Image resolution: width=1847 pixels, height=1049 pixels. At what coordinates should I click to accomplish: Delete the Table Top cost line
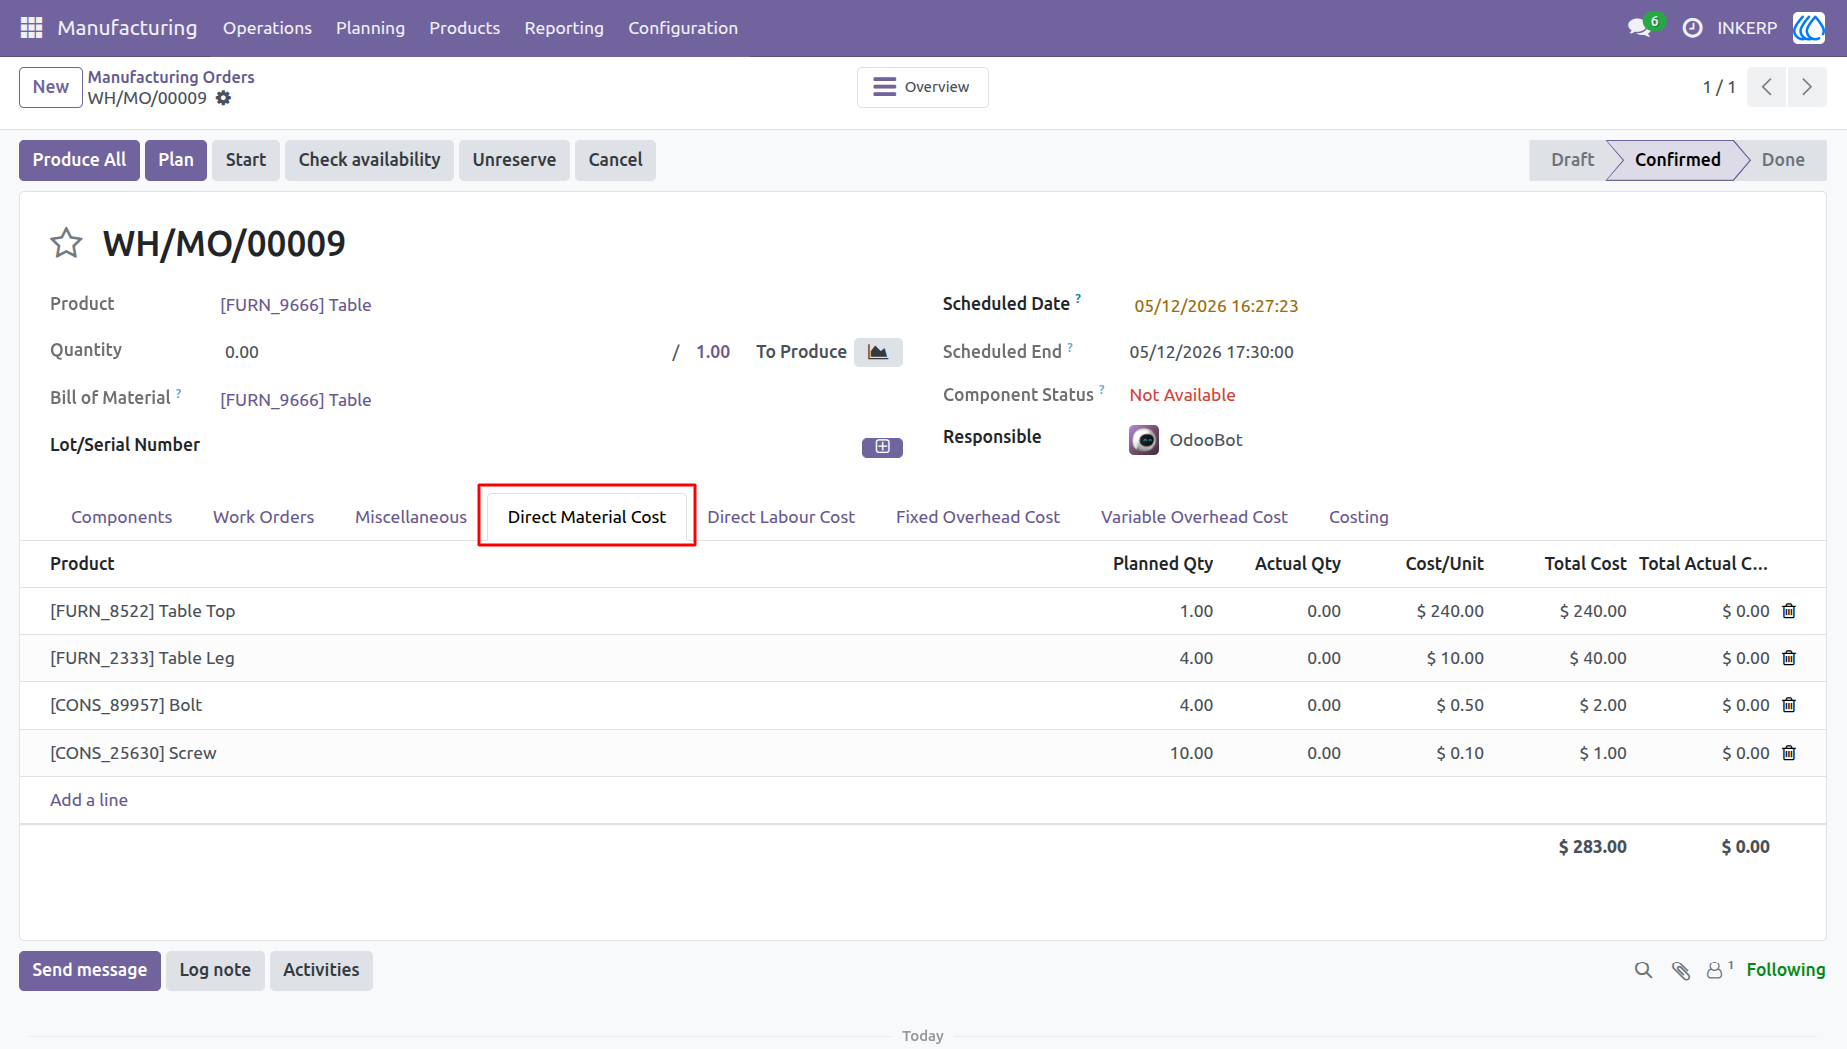(x=1789, y=611)
